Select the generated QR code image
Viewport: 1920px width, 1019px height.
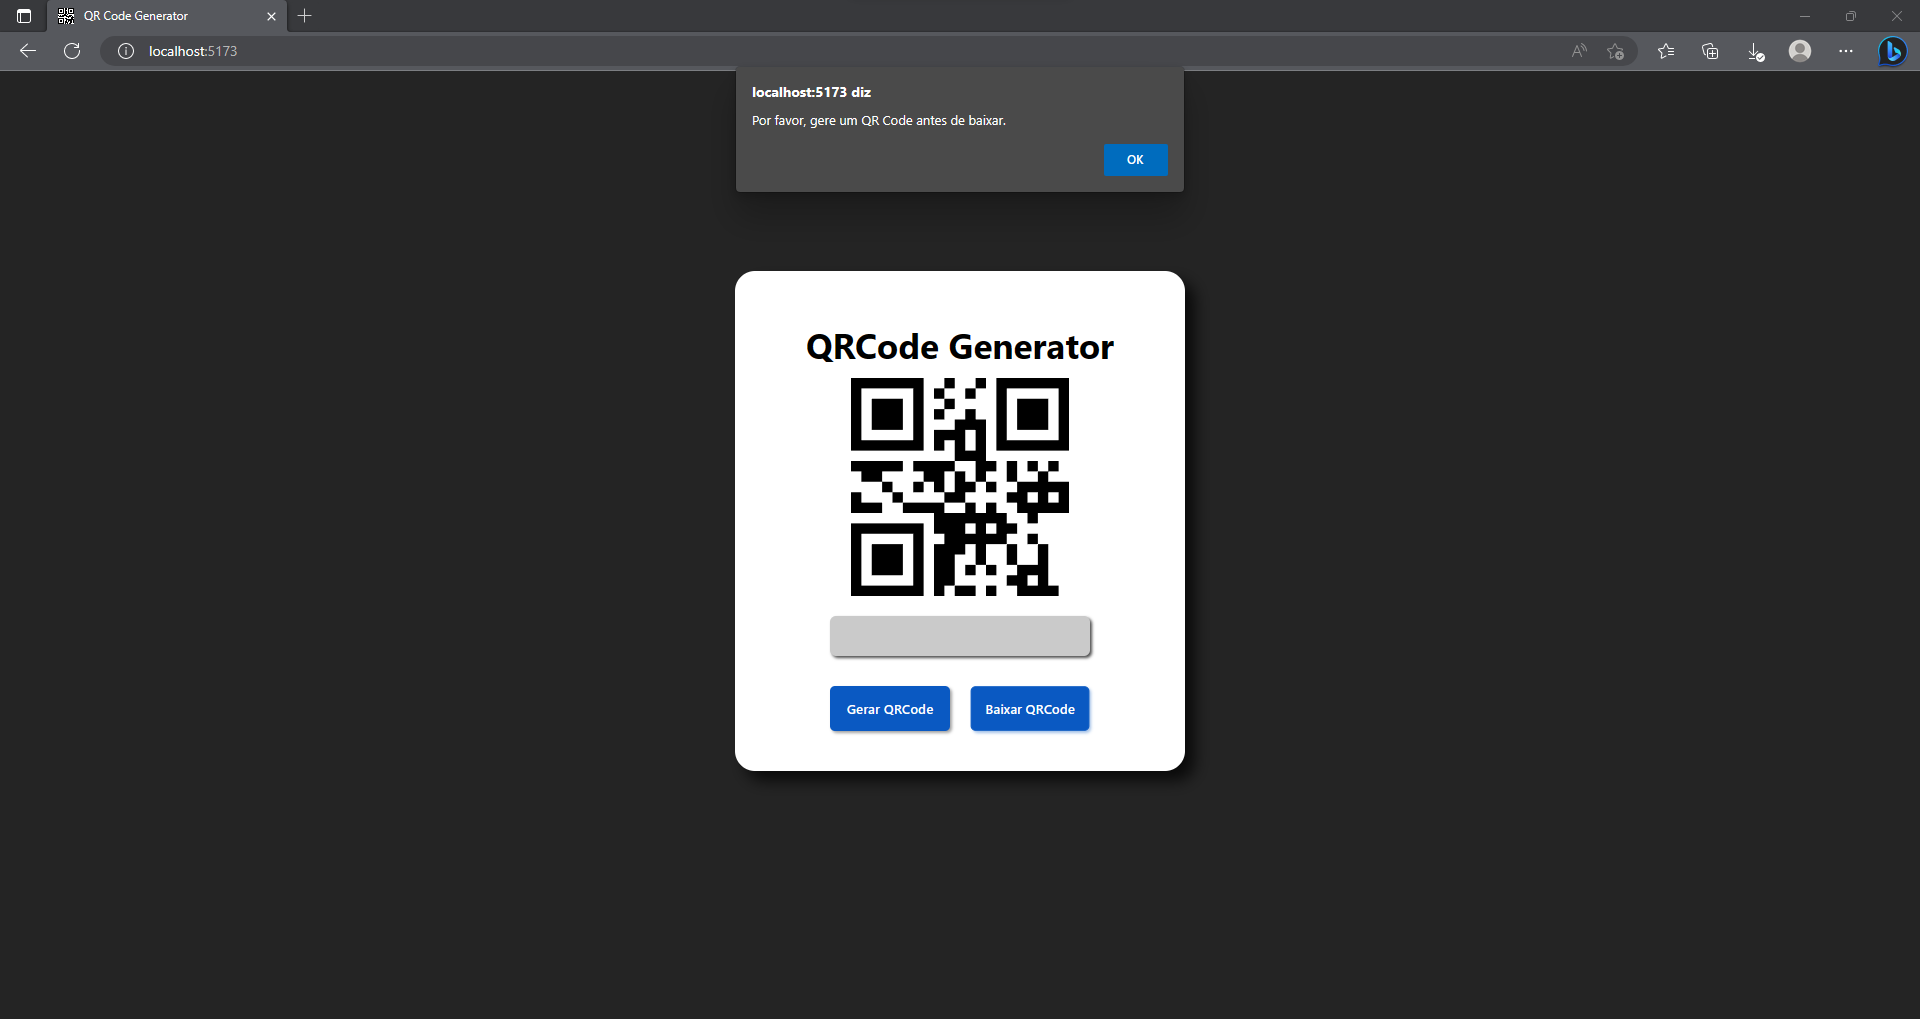point(958,489)
